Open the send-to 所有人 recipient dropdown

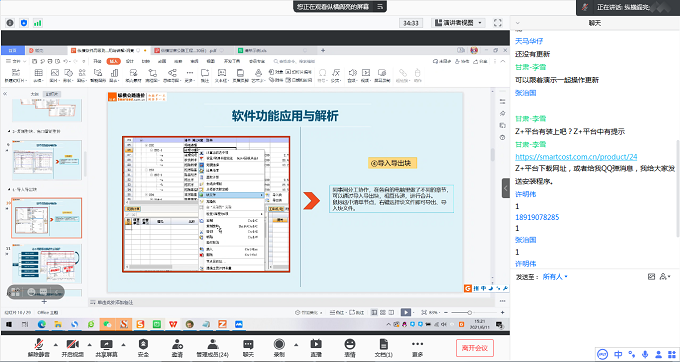(x=555, y=277)
